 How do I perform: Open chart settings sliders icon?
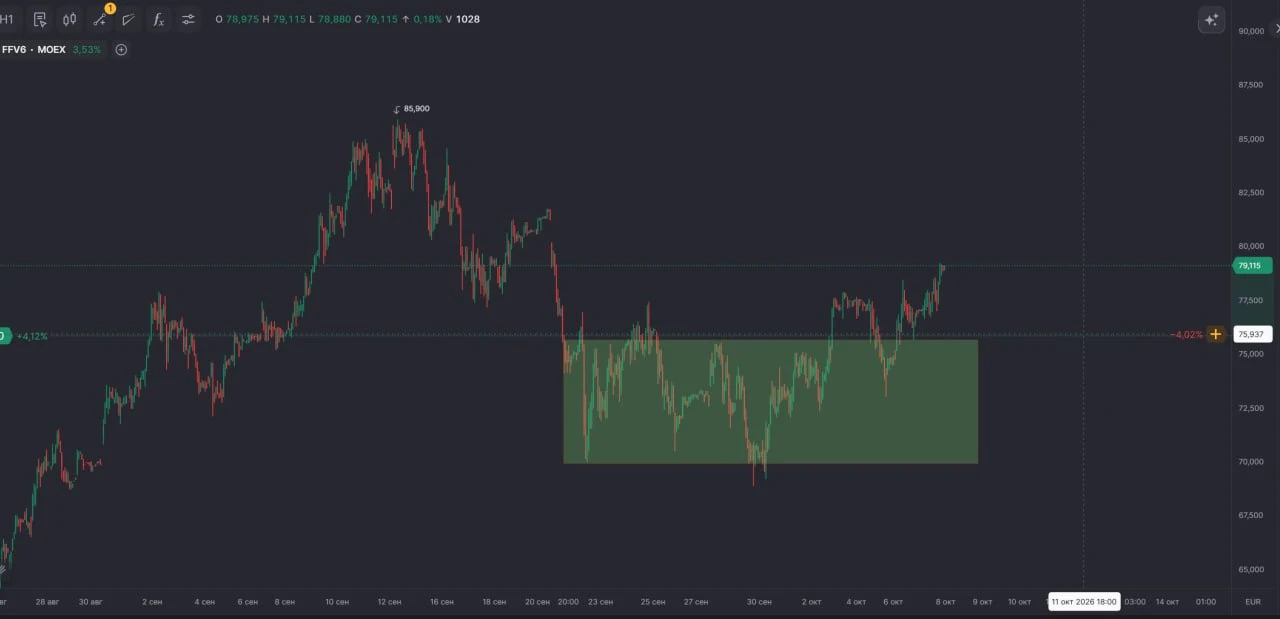pyautogui.click(x=188, y=19)
